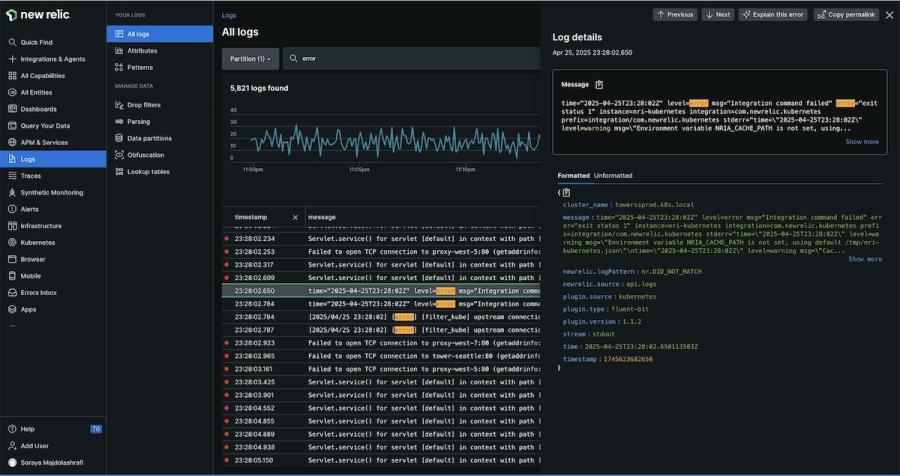Select log row at 23:28:05.150

coord(381,460)
